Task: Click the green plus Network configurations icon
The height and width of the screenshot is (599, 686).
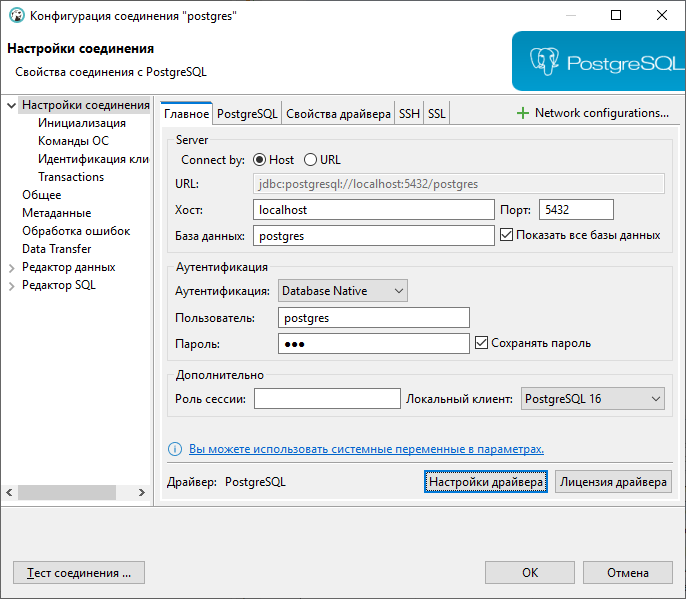Action: [x=523, y=113]
